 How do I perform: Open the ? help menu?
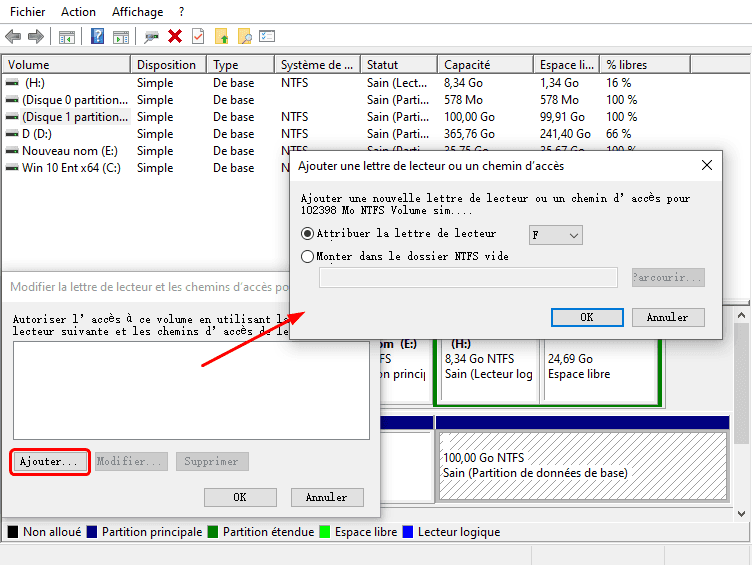181,12
